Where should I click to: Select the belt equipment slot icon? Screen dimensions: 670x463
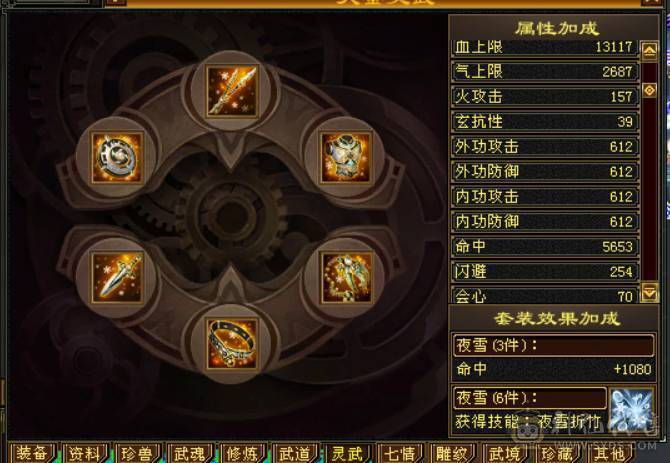pos(232,344)
